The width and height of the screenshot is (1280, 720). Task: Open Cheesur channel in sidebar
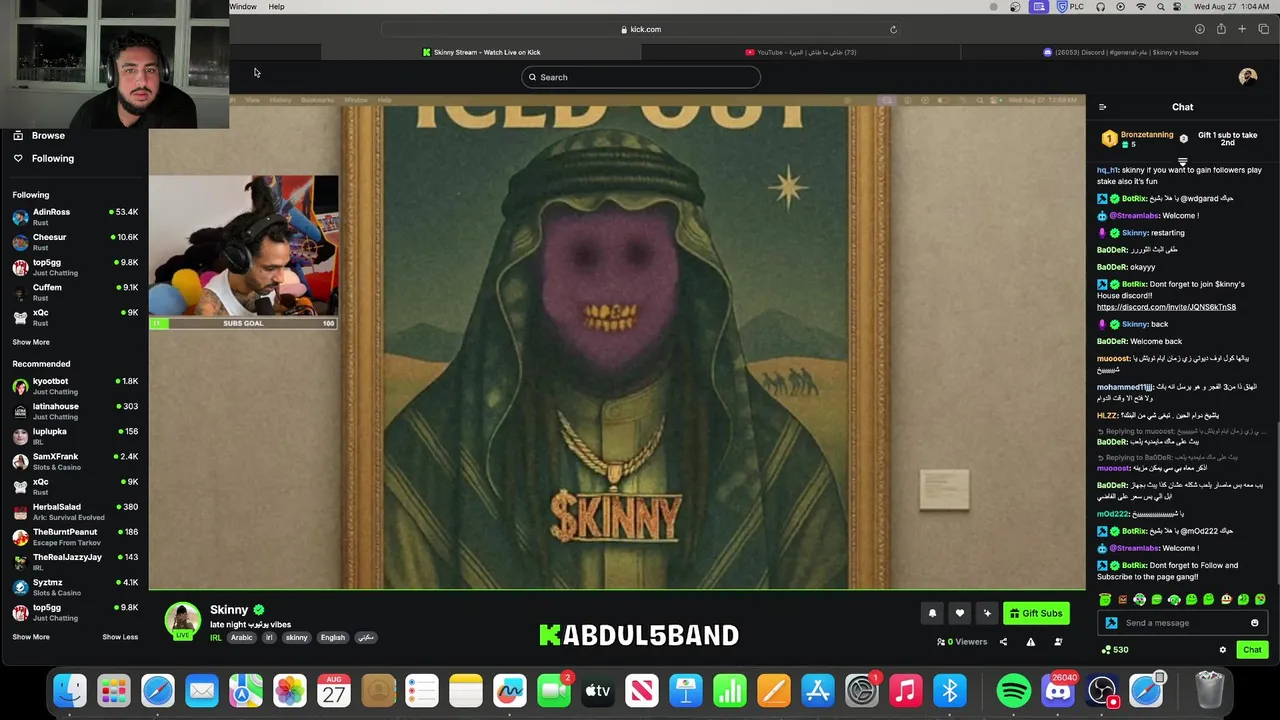tap(75, 242)
